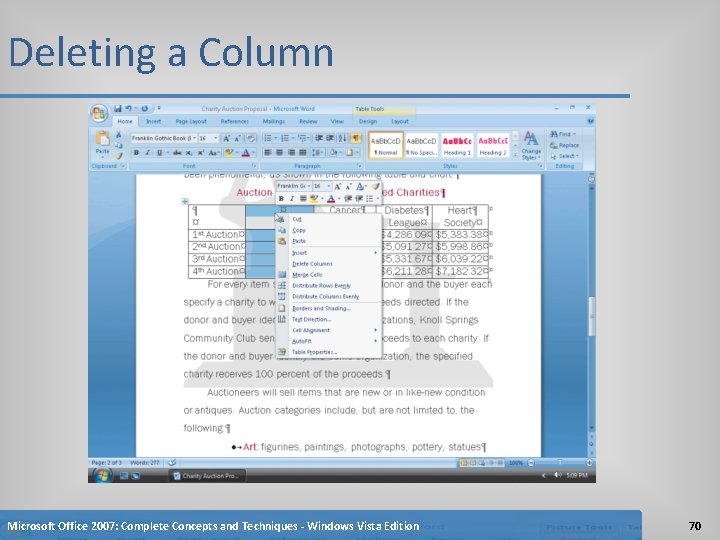Click the Mini toolbar Bold button
The width and height of the screenshot is (720, 540).
click(281, 199)
